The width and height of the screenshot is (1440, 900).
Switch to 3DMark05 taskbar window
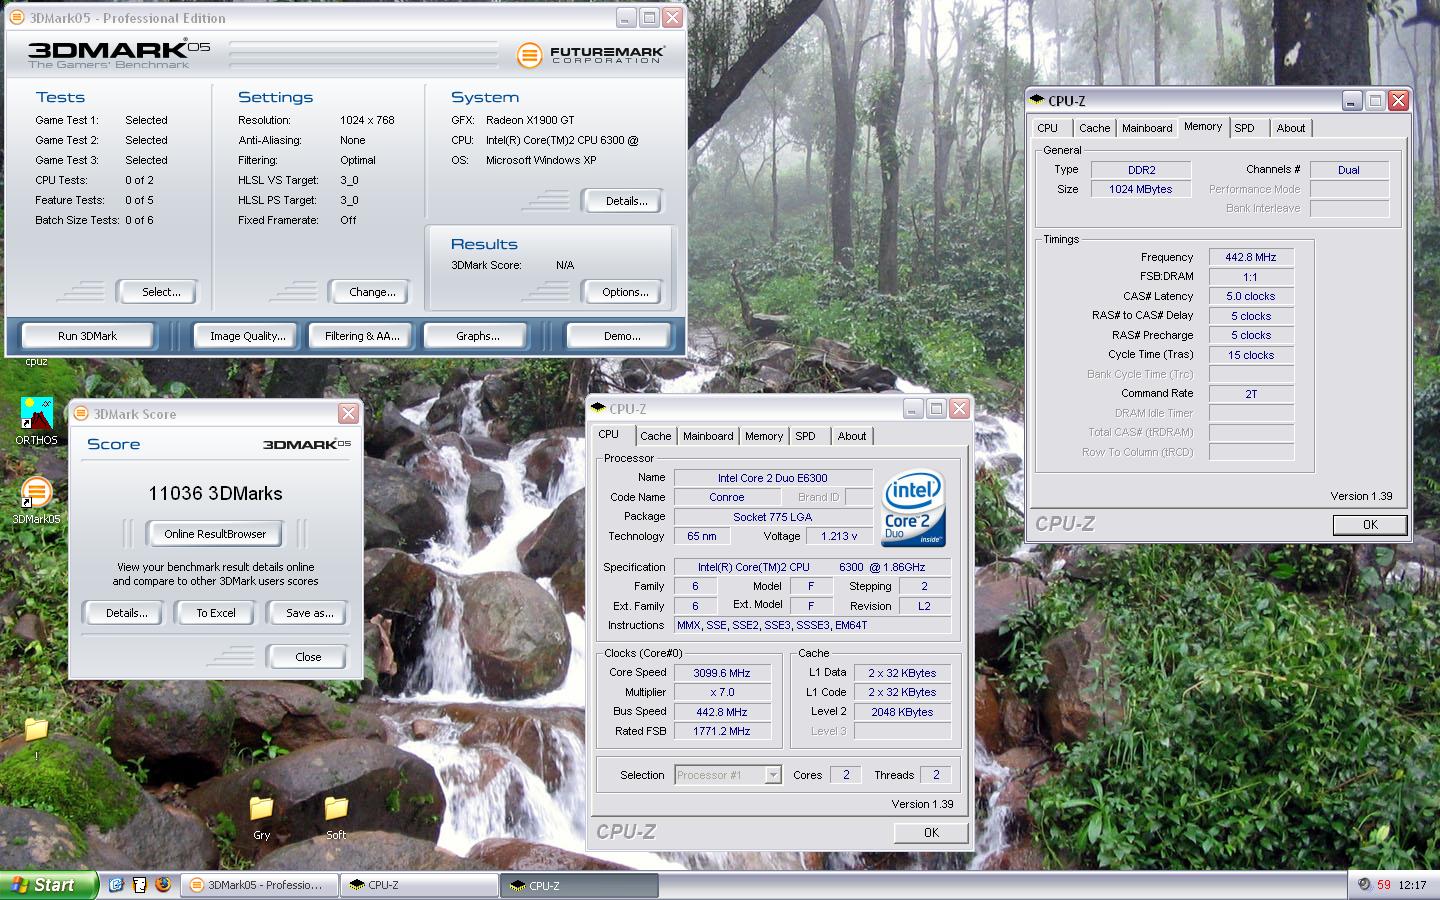click(258, 885)
